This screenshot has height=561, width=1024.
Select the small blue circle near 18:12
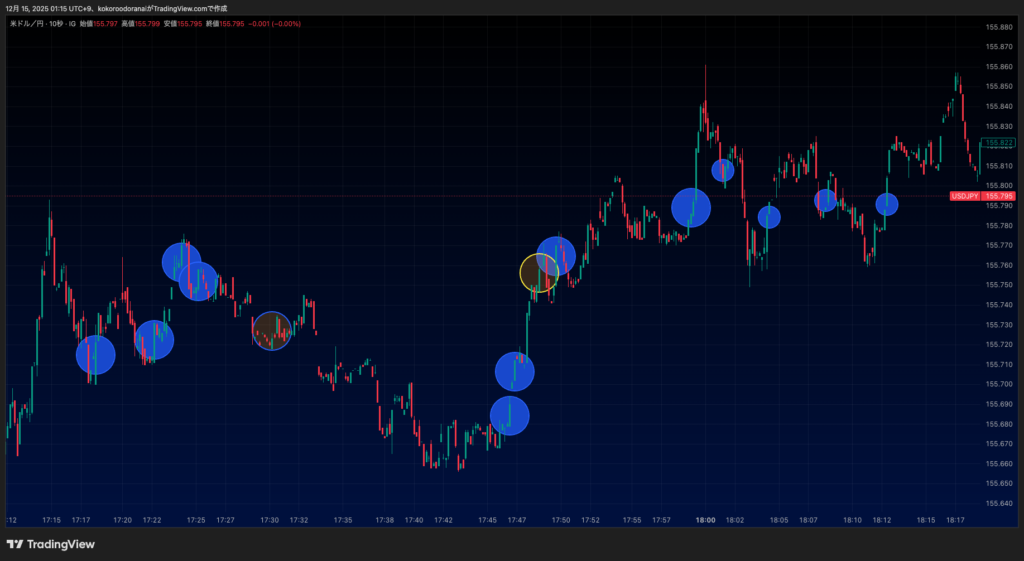[x=887, y=204]
